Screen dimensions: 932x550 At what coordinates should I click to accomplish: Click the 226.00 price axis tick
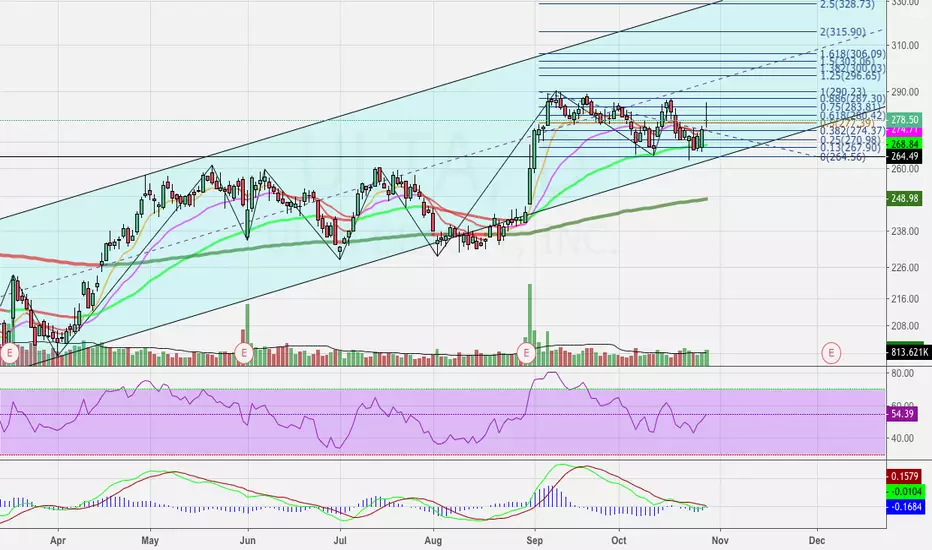click(904, 268)
